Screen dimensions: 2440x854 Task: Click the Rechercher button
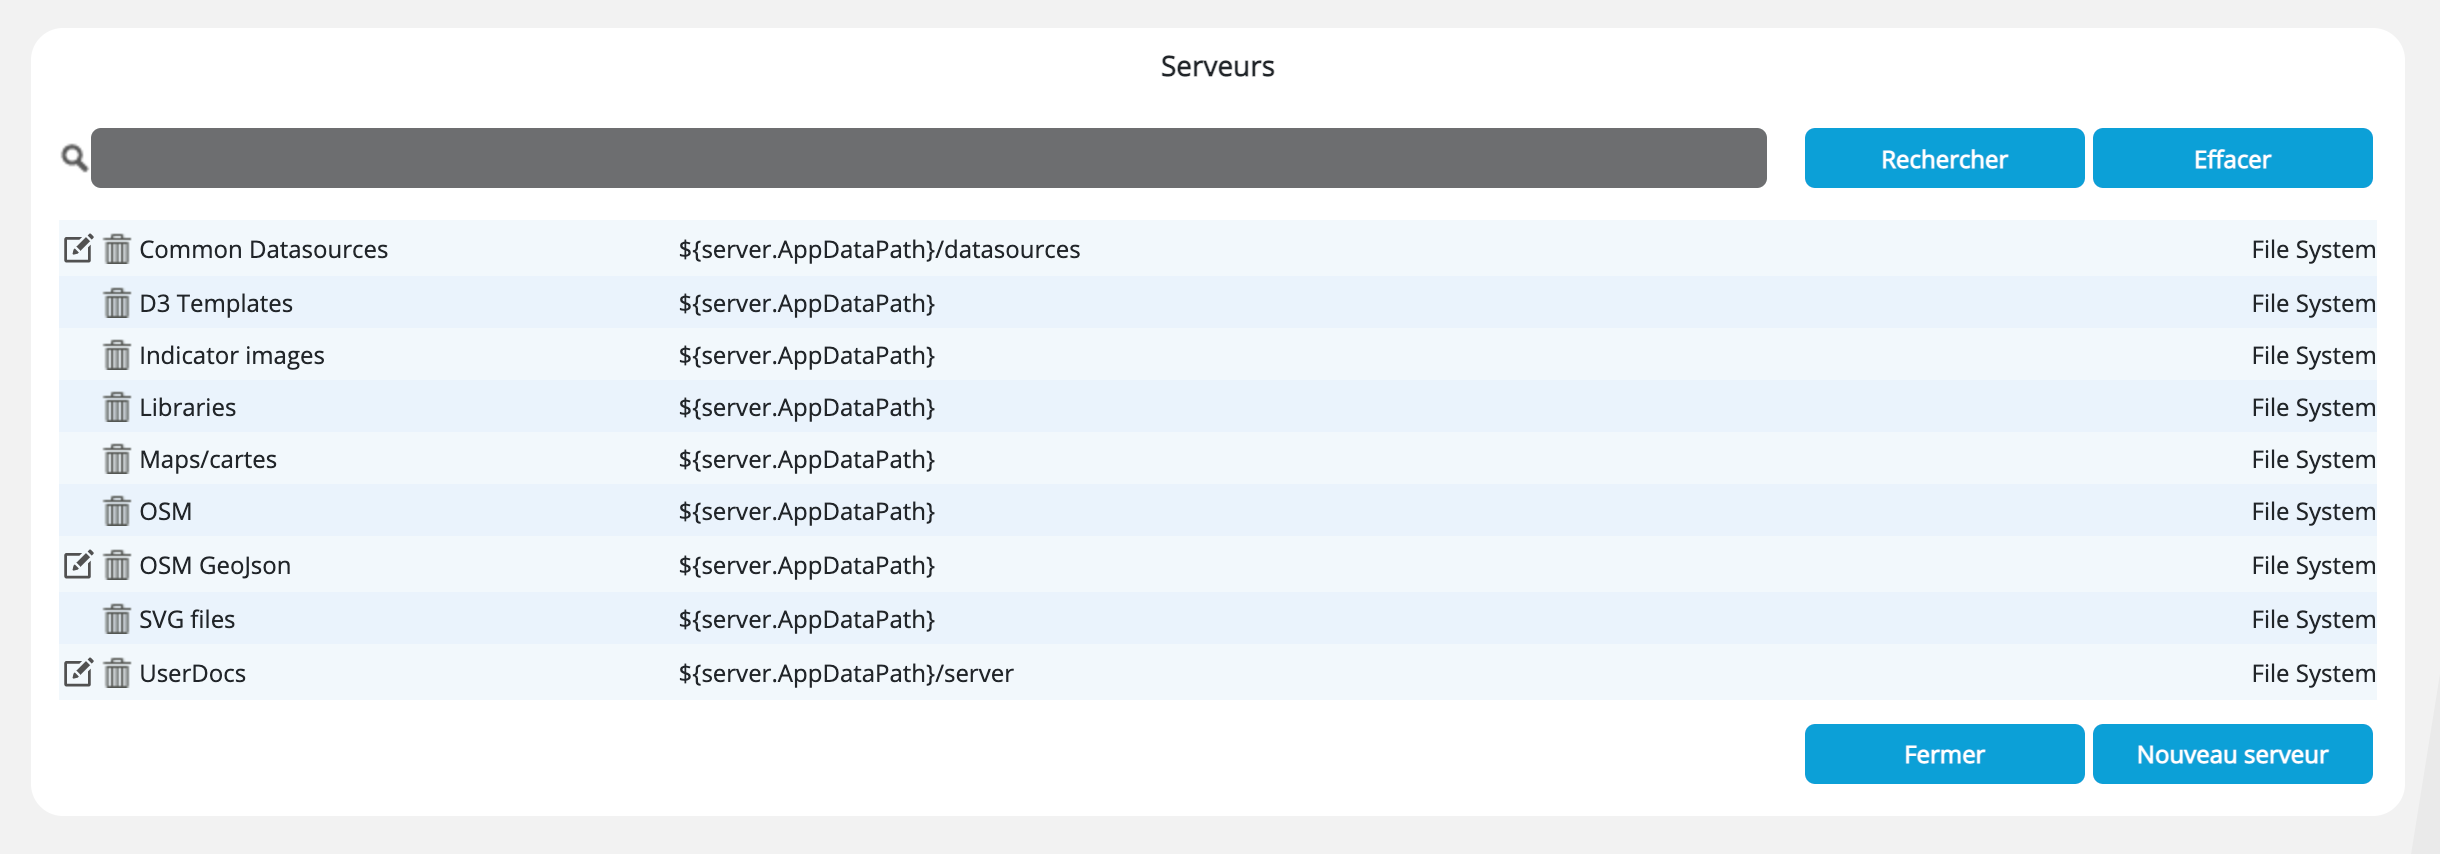(1944, 158)
